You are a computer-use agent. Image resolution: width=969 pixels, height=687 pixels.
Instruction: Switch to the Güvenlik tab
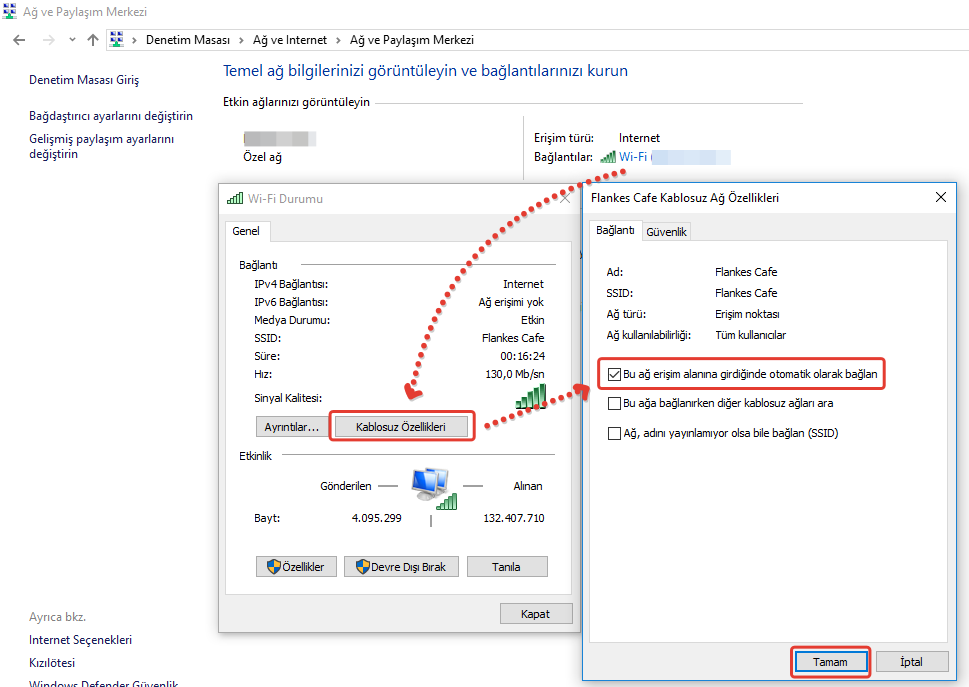tap(666, 232)
